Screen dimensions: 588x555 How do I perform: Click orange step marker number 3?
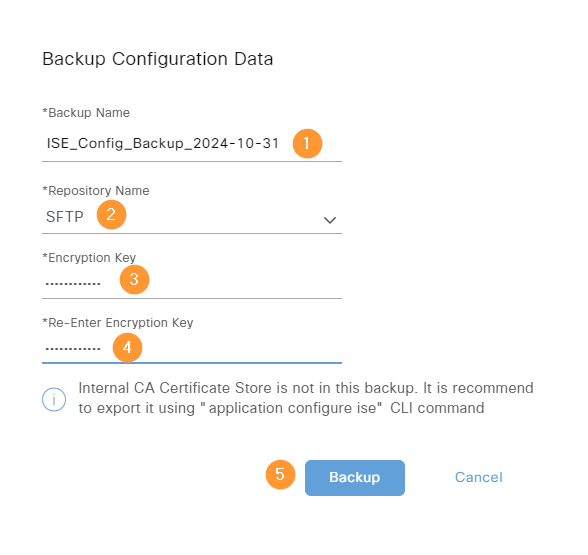(x=134, y=279)
